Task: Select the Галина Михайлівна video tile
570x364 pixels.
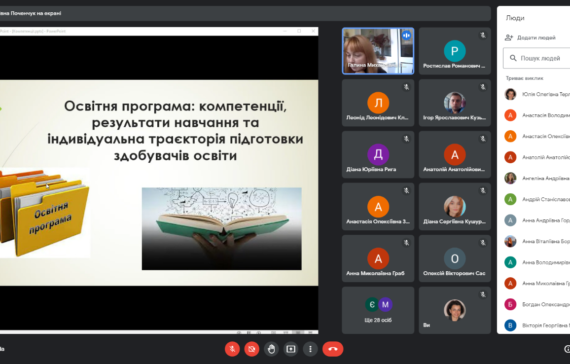Action: pos(378,51)
